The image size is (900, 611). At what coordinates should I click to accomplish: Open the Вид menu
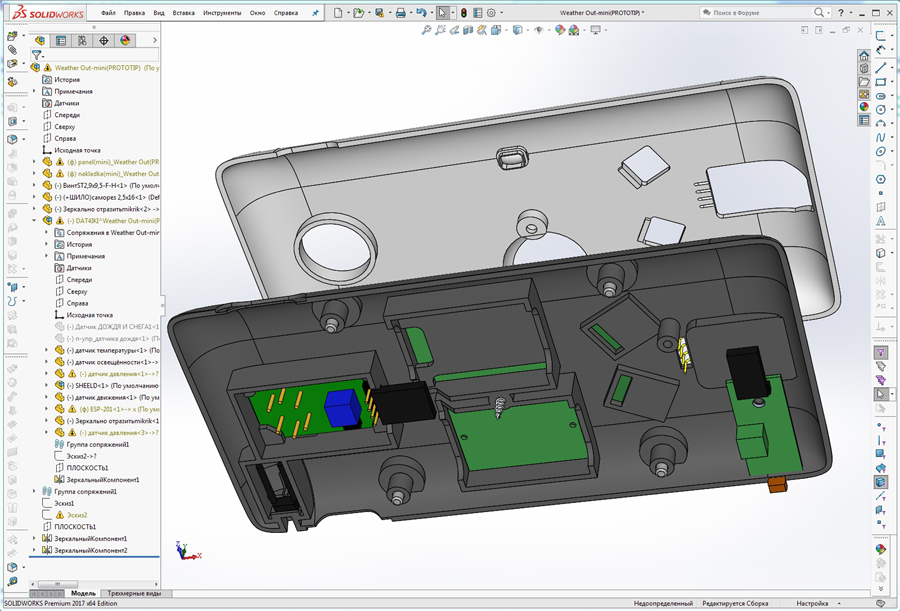pos(159,13)
